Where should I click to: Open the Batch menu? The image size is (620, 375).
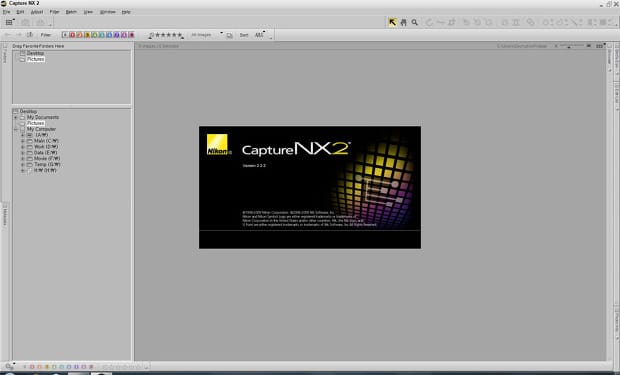tap(71, 12)
